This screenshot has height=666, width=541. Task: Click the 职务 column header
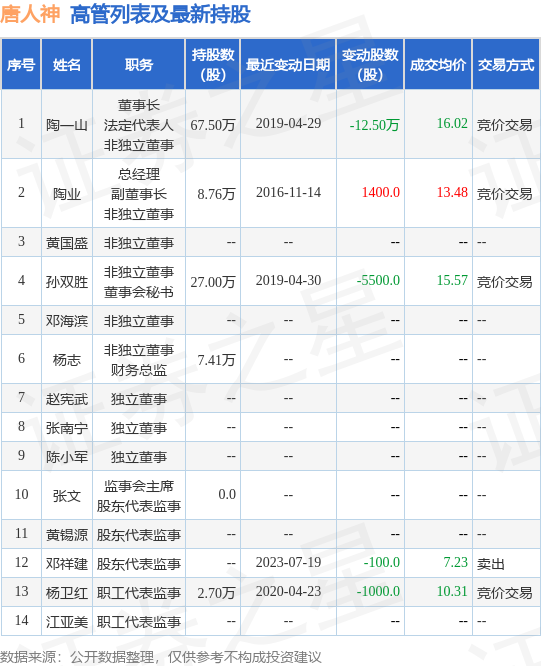[138, 65]
